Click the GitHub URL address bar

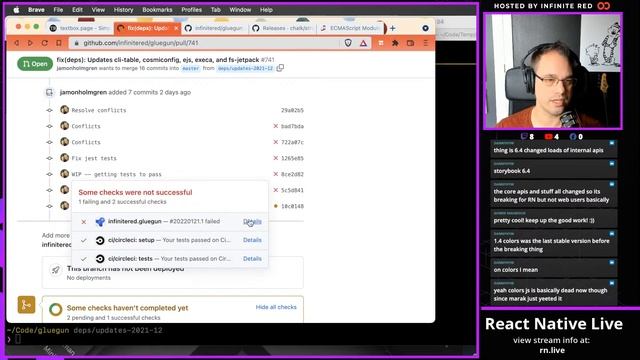point(204,43)
